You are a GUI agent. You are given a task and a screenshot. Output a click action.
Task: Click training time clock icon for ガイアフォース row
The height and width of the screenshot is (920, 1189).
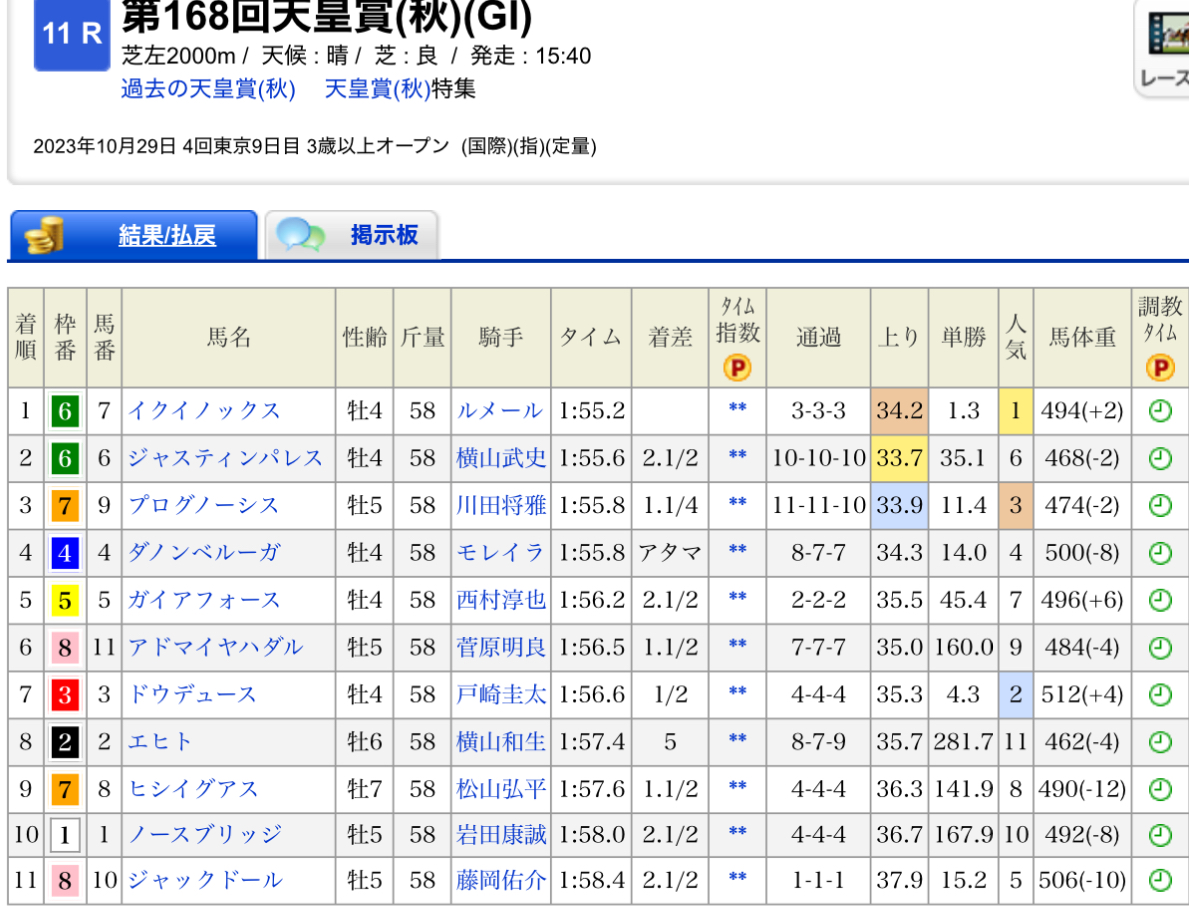point(1160,600)
